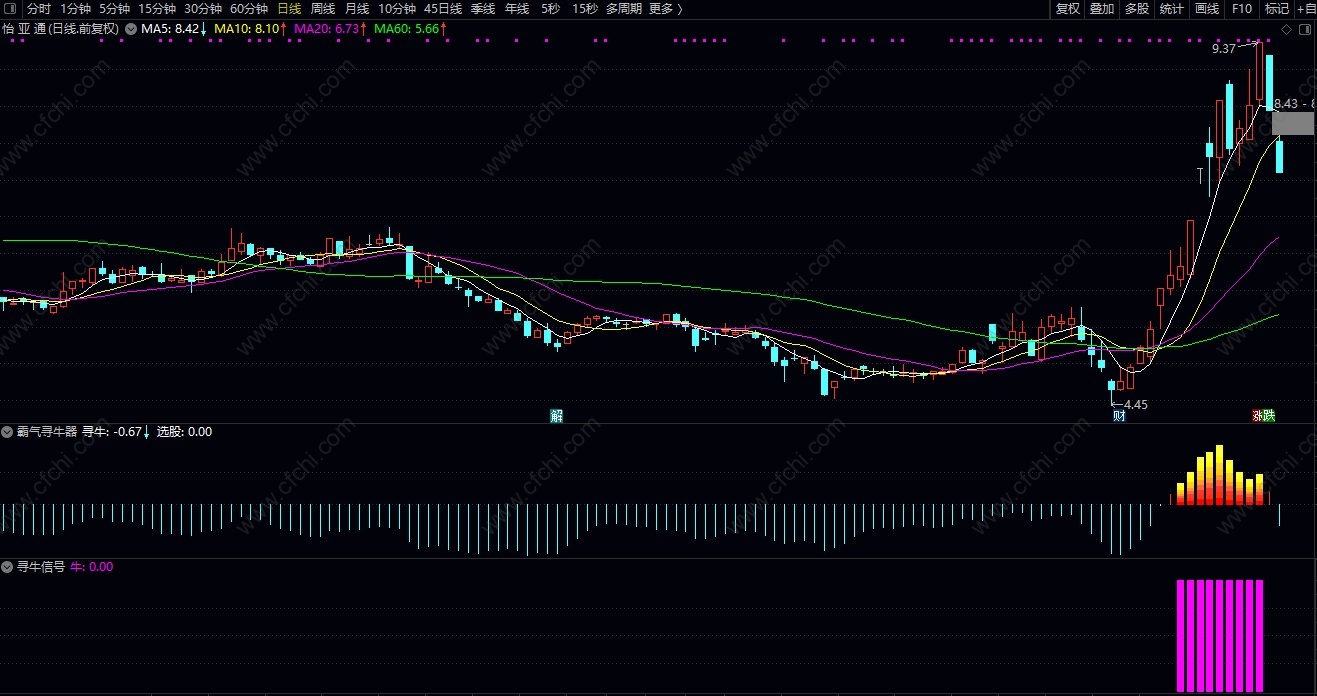The height and width of the screenshot is (696, 1317).
Task: Click the 解 event marker below chart
Action: pos(557,416)
